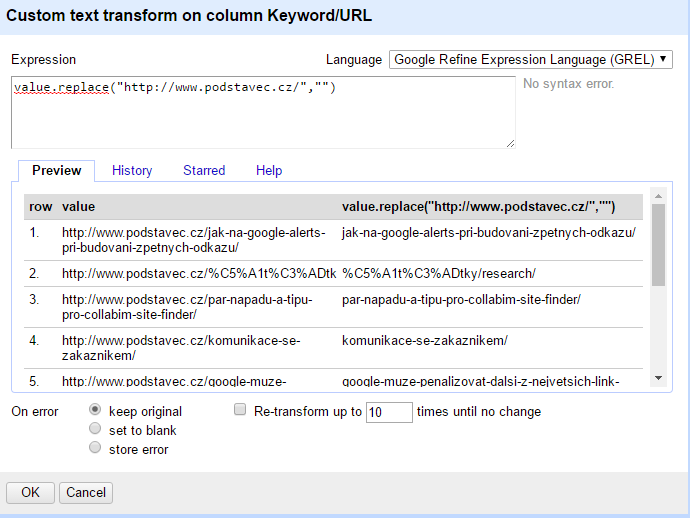The image size is (690, 518).
Task: Open the Starred tab
Action: coord(204,170)
